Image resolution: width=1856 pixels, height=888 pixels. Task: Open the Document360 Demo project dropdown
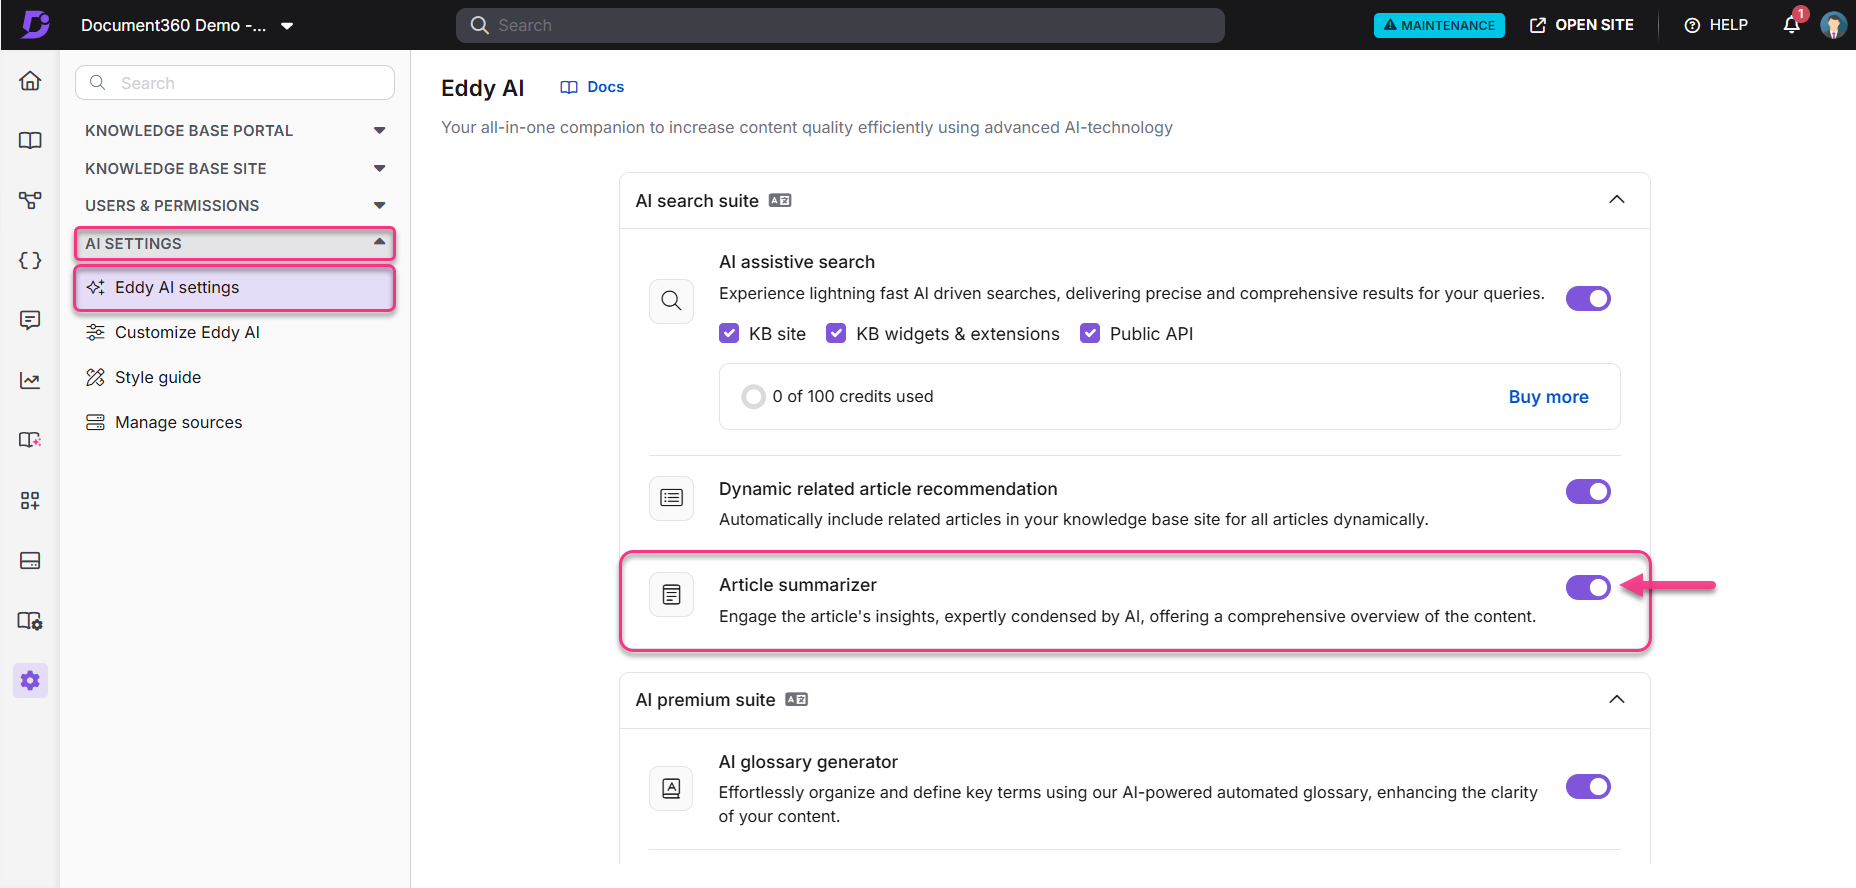pos(187,25)
